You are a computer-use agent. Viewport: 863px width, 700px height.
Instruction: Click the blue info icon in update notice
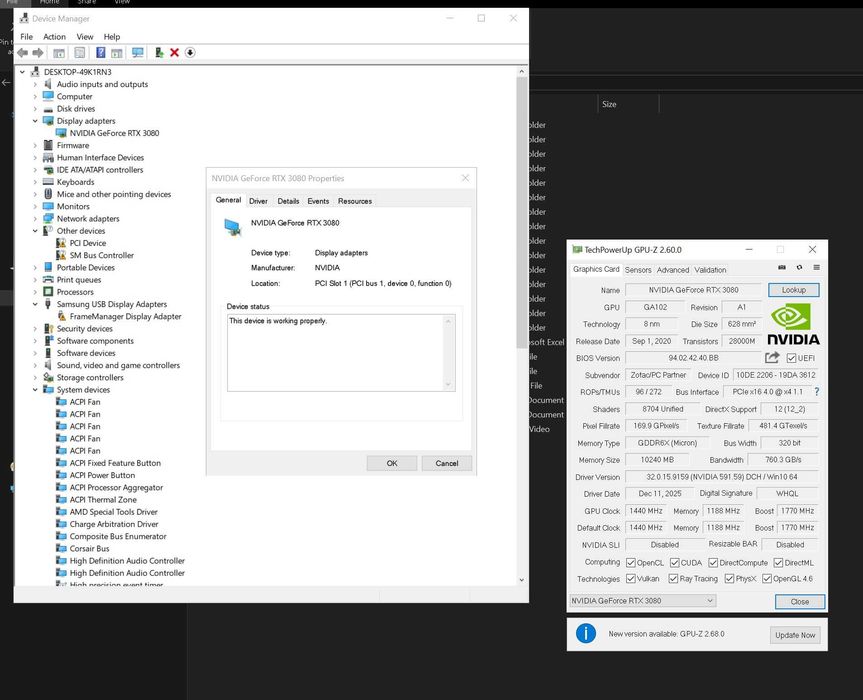pos(586,634)
